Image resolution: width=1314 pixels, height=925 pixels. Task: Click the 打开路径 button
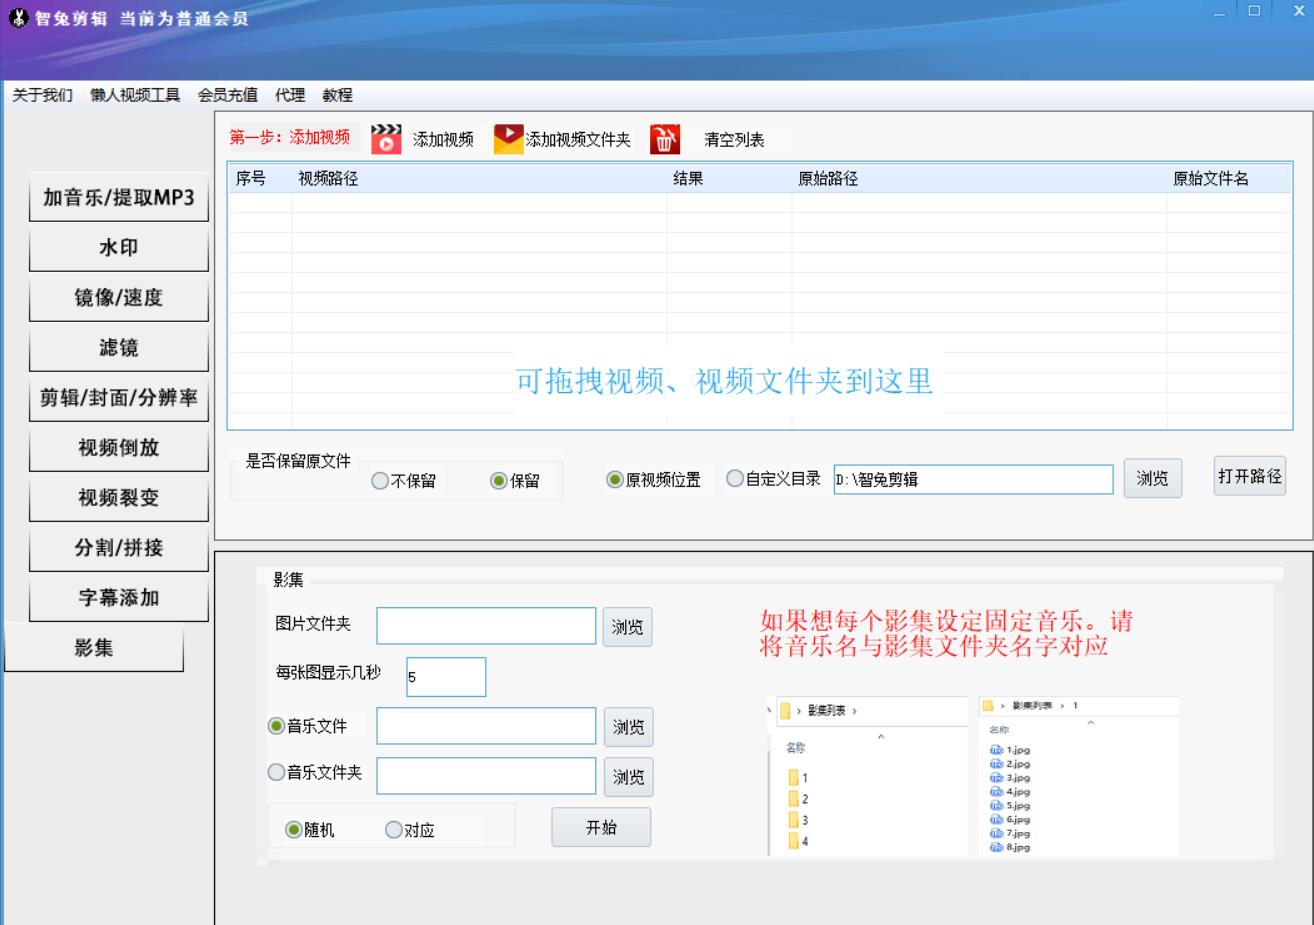(1249, 476)
